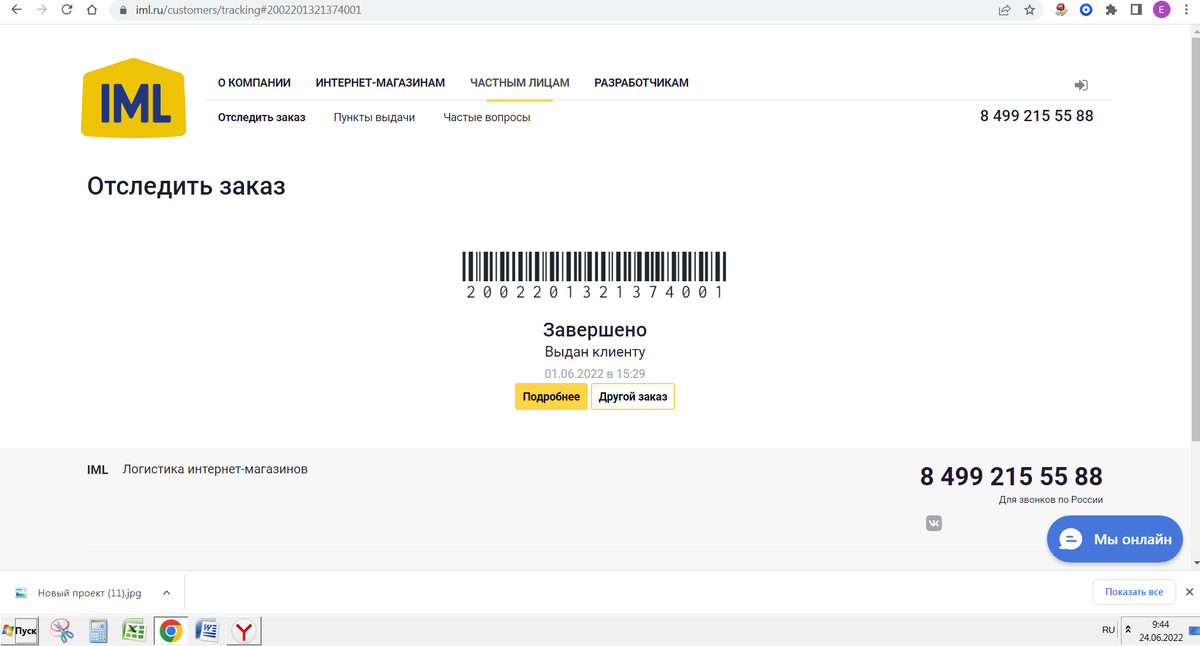Open the О КОМПАНИИ menu item
The width and height of the screenshot is (1200, 646).
pos(254,83)
